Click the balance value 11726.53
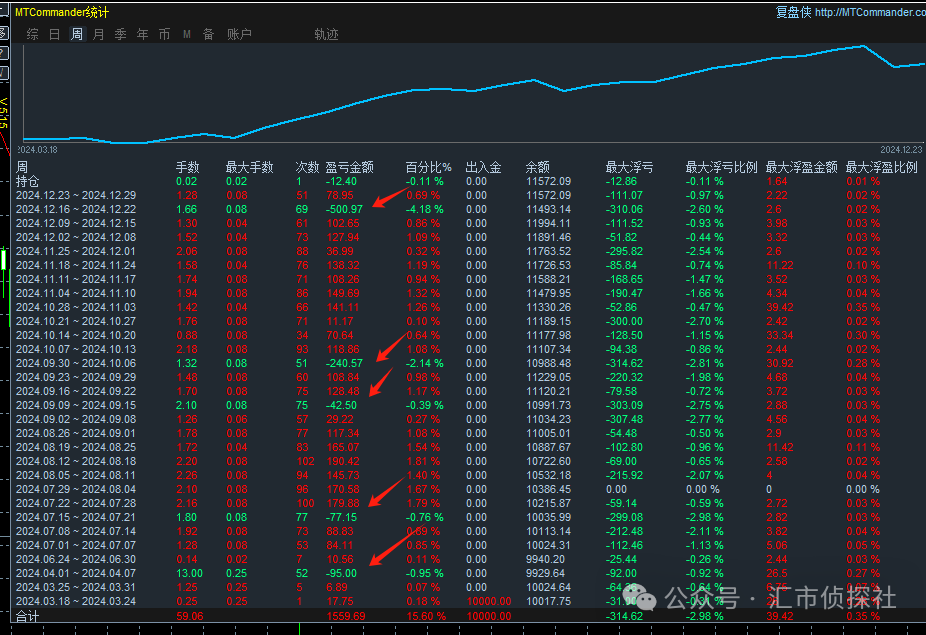The image size is (926, 635). [x=549, y=265]
